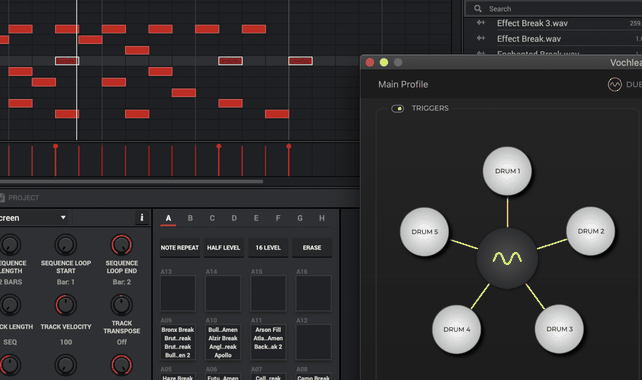642x380 pixels.
Task: Click the Sequence Length knob
Action: pos(10,245)
